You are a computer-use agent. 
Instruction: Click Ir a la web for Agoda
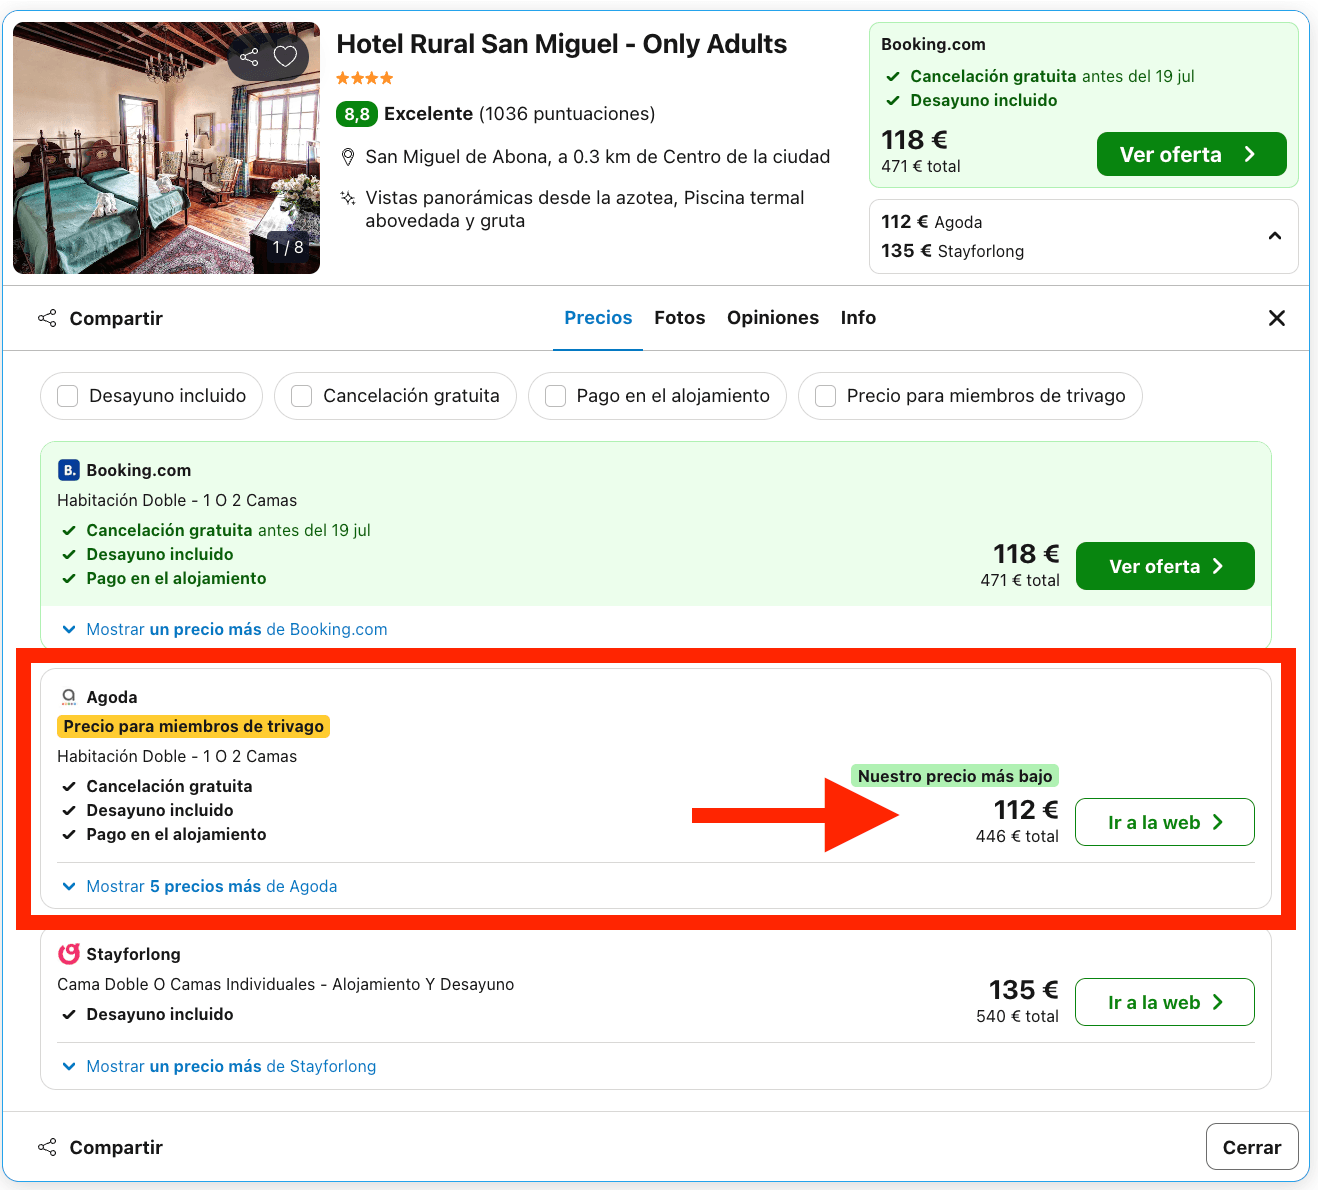click(1165, 822)
